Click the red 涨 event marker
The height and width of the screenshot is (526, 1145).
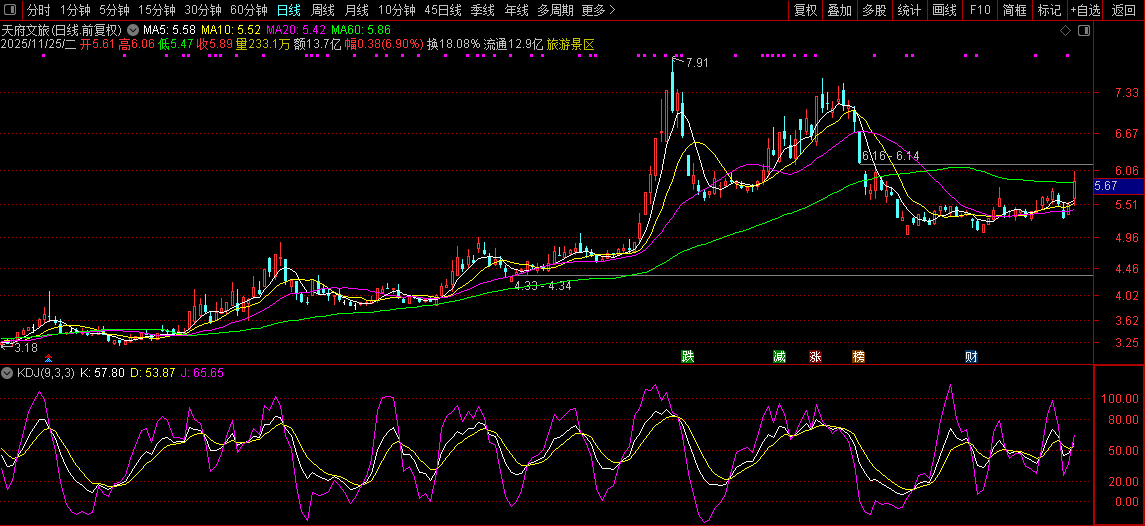pyautogui.click(x=815, y=357)
